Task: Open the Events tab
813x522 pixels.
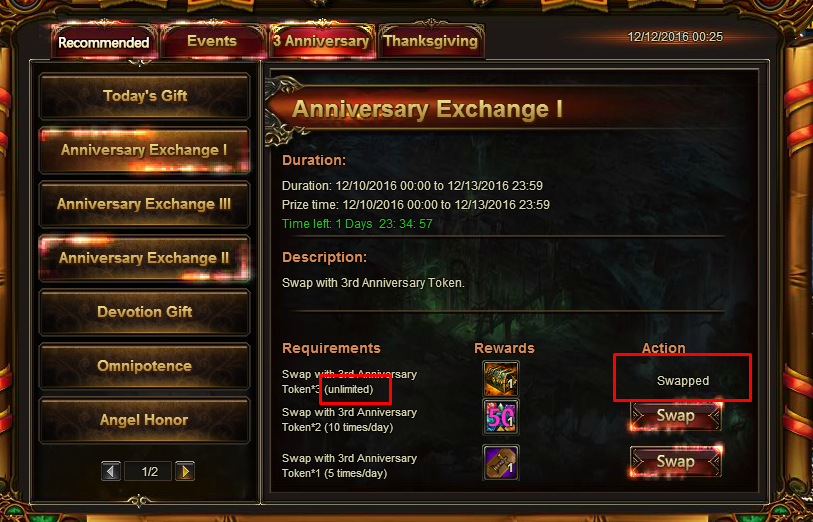Action: coord(212,41)
